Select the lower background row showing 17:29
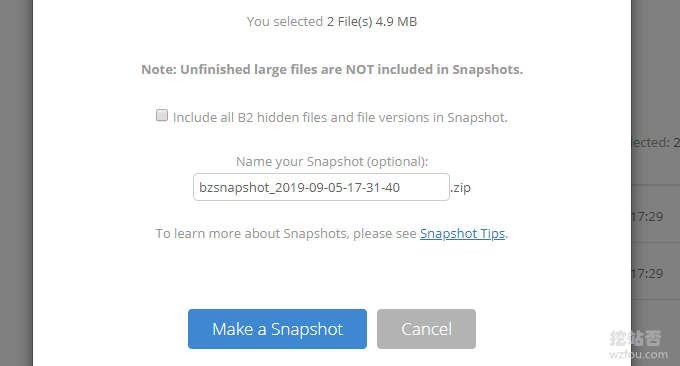 click(x=656, y=271)
